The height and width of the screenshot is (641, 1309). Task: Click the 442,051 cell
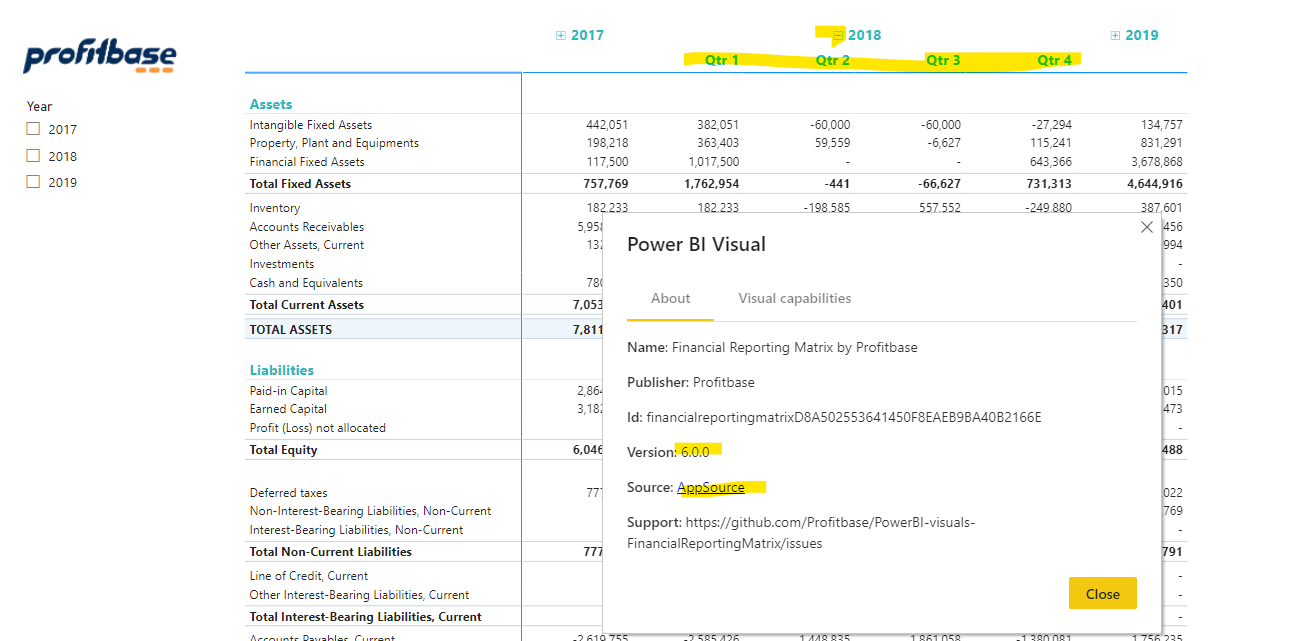(x=607, y=125)
